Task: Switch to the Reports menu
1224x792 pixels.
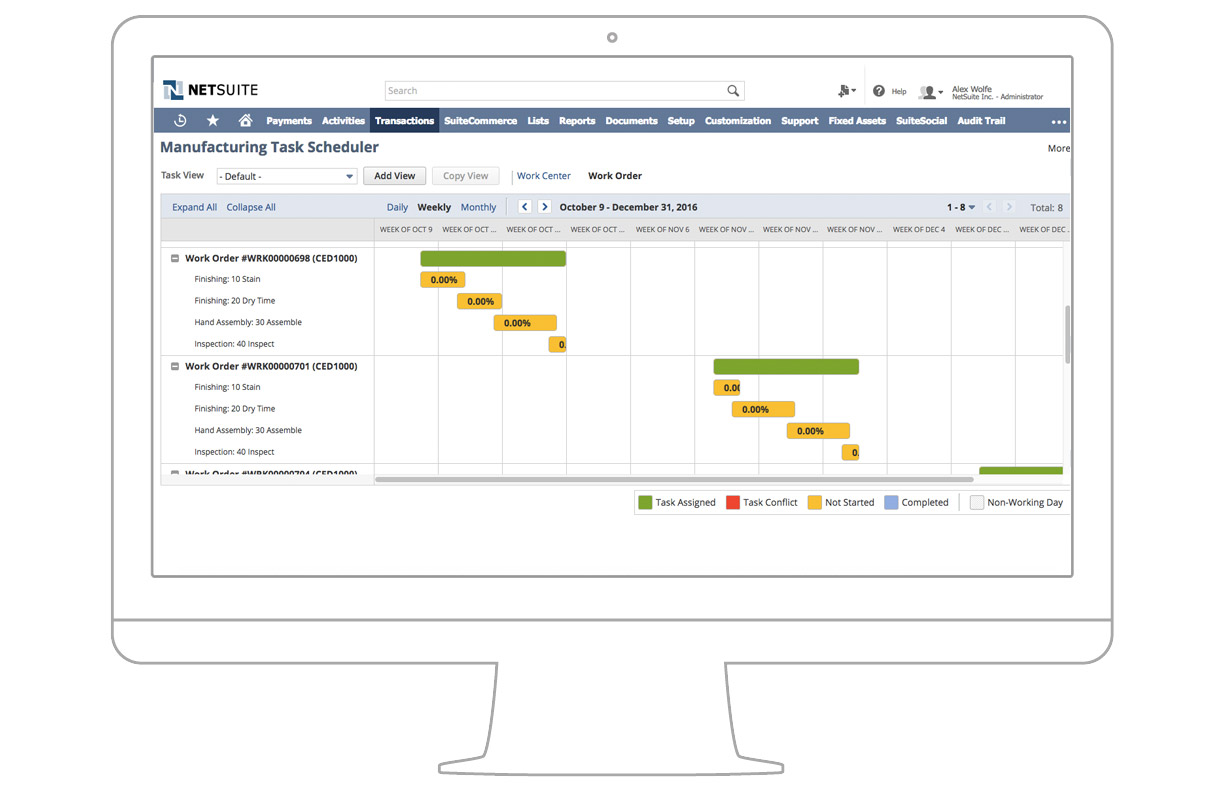Action: click(577, 120)
